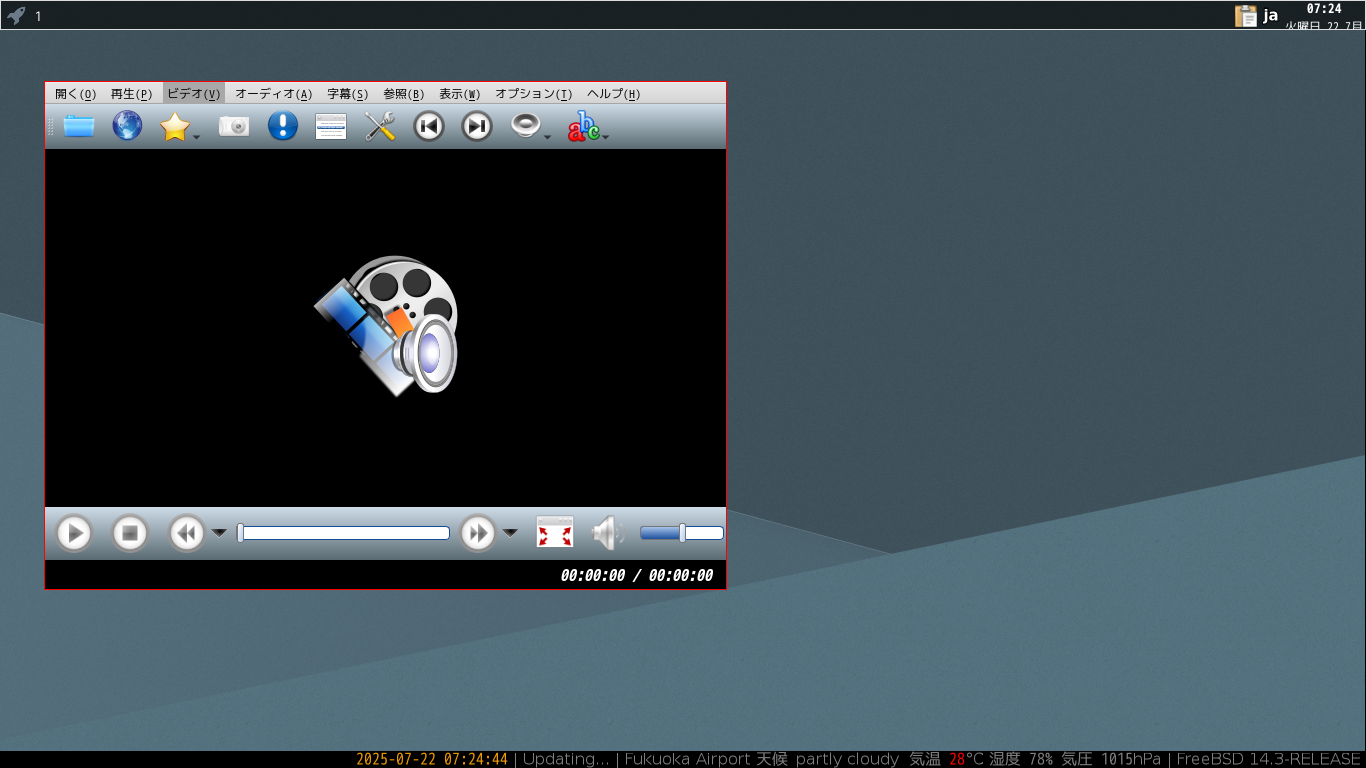Take a screenshot with the camera icon

[x=234, y=126]
